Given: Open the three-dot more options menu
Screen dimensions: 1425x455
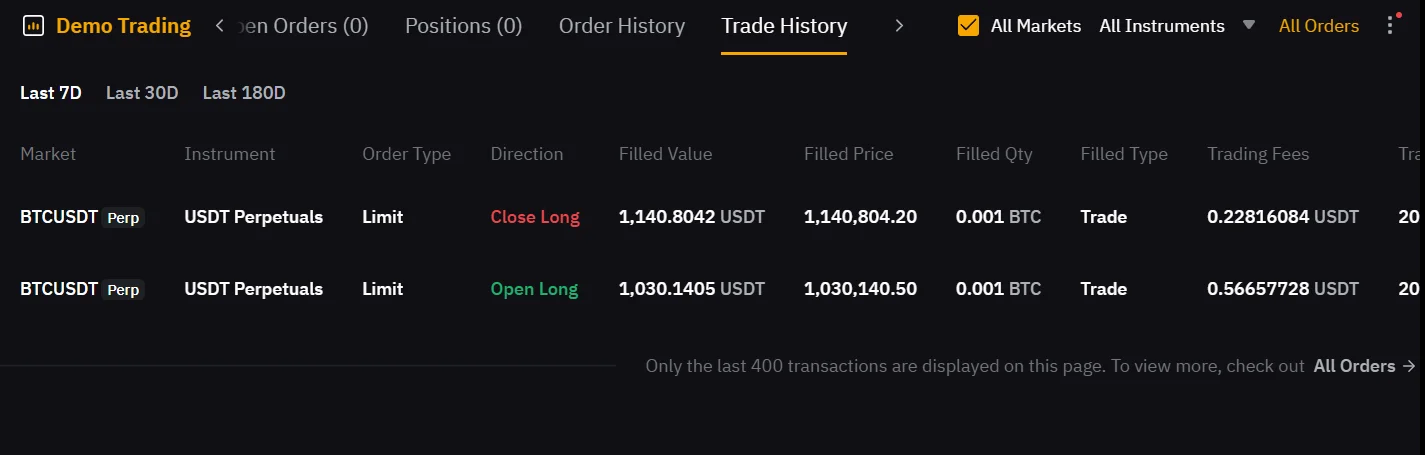Looking at the screenshot, I should point(1390,26).
